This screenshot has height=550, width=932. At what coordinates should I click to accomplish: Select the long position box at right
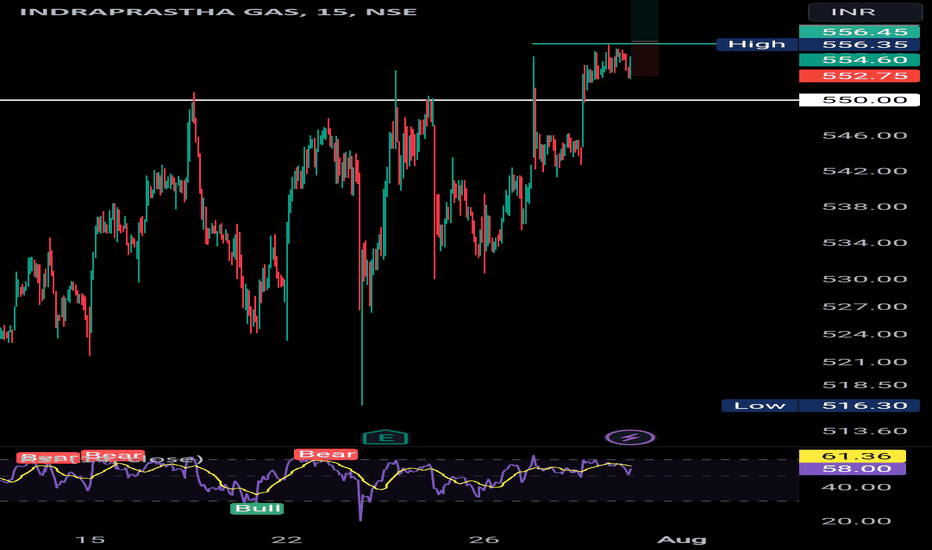[644, 38]
